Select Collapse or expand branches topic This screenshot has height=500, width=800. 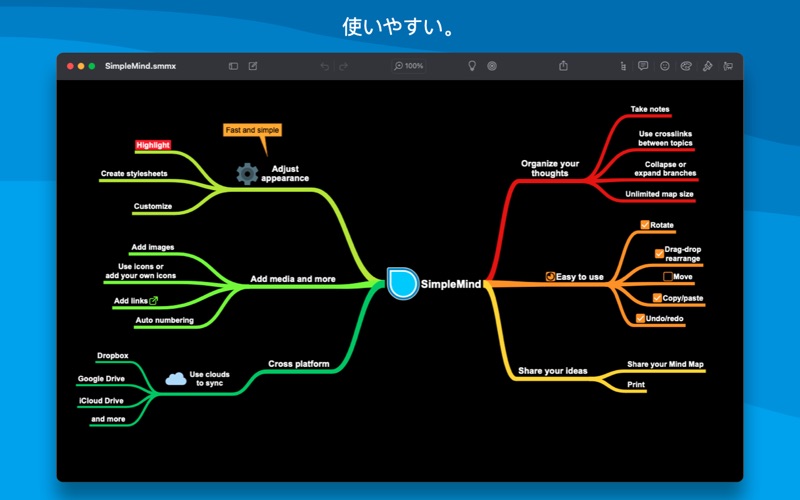[665, 169]
